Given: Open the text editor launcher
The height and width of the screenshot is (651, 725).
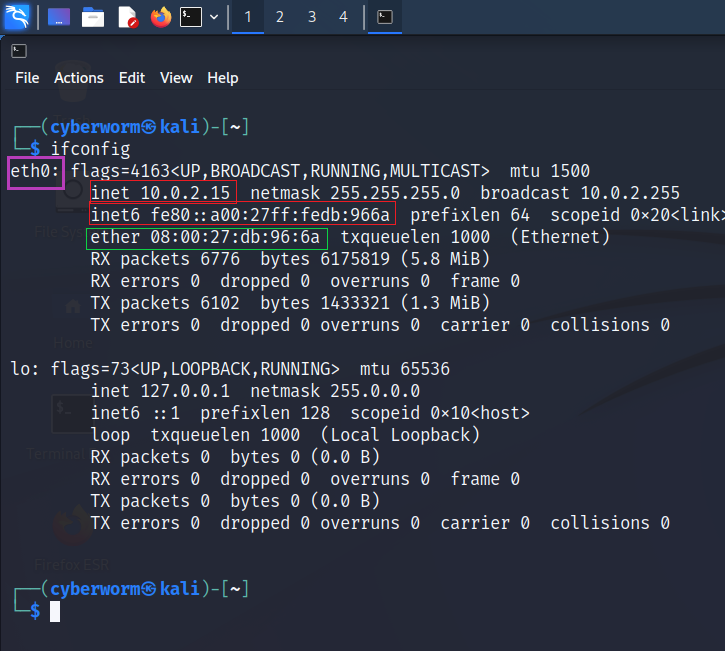Looking at the screenshot, I should click(127, 17).
